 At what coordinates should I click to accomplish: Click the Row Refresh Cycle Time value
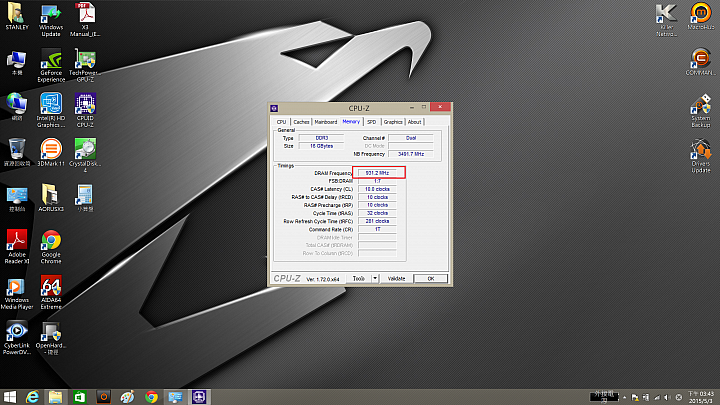point(377,221)
